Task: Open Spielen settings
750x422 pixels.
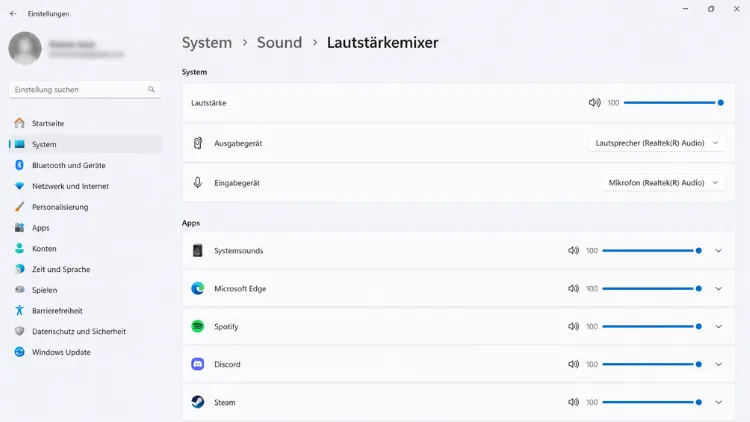Action: pyautogui.click(x=85, y=290)
